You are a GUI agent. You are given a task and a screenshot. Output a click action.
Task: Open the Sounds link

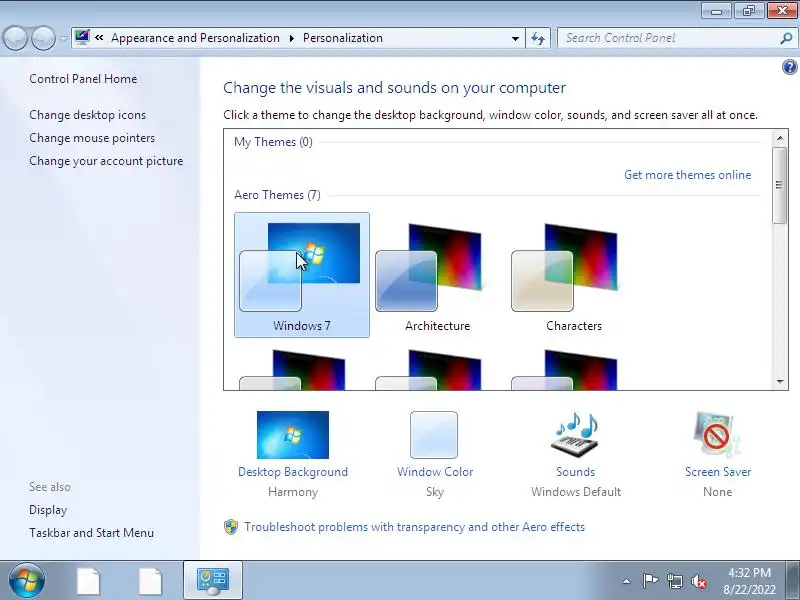pos(576,472)
